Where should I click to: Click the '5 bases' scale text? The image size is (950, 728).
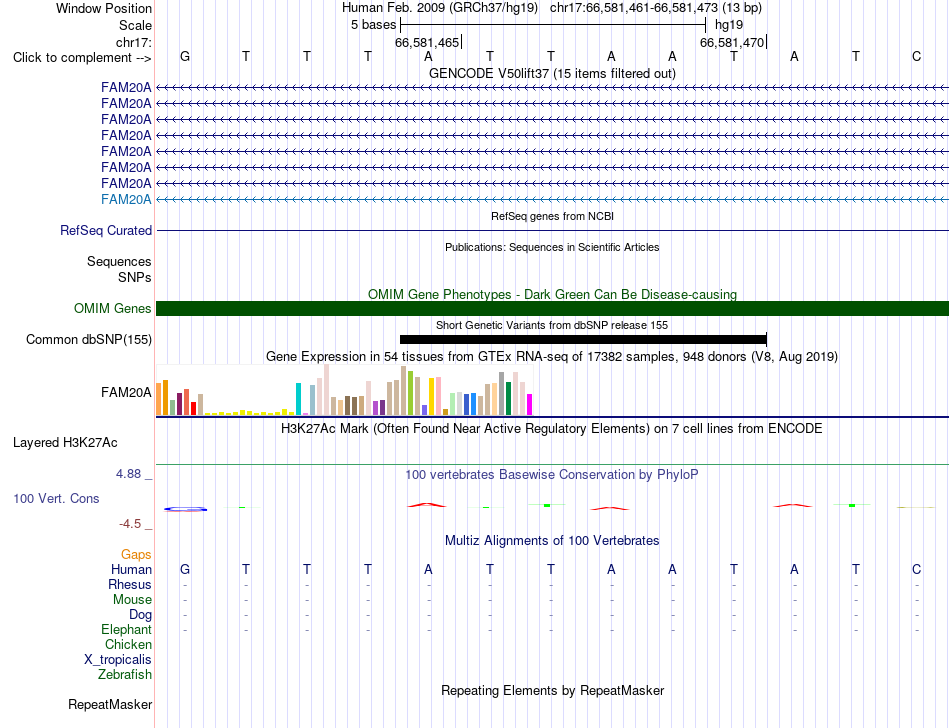[373, 25]
